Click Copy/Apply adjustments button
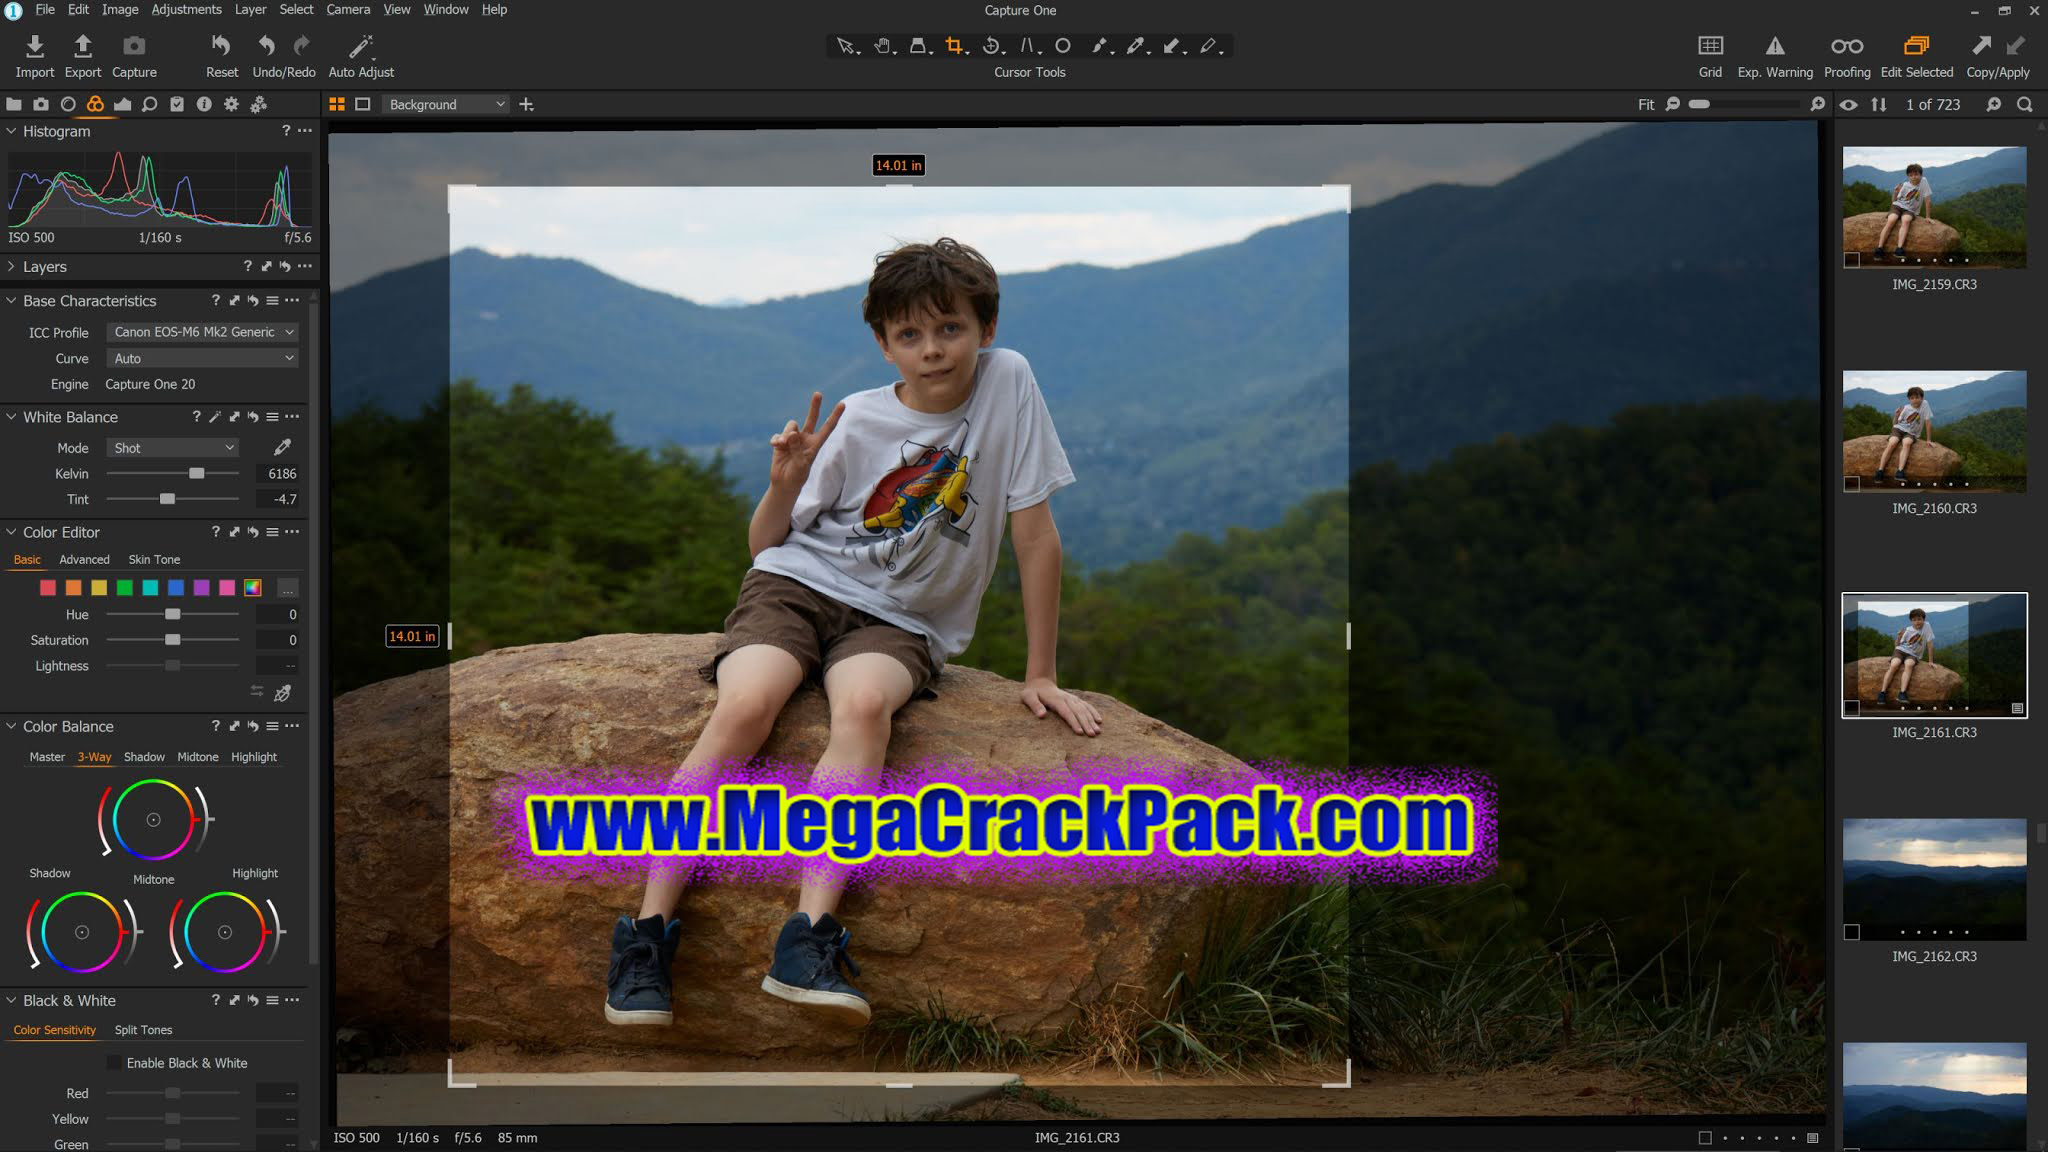Image resolution: width=2048 pixels, height=1152 pixels. [1997, 55]
